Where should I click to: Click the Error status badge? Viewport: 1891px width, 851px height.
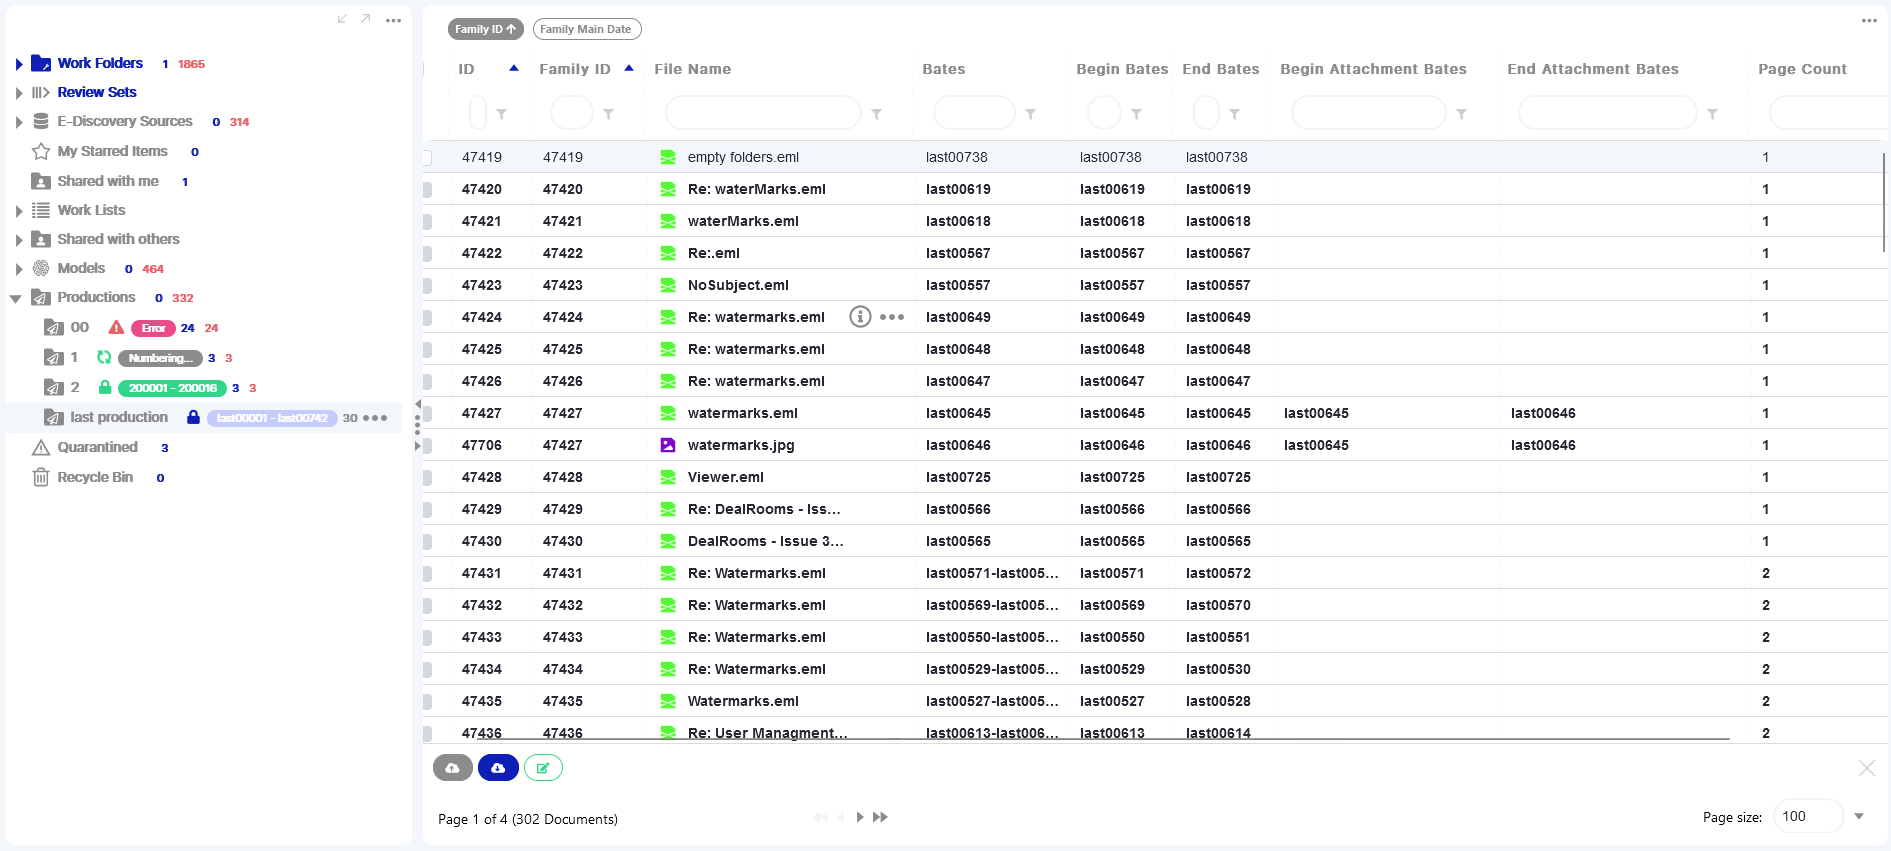[153, 328]
